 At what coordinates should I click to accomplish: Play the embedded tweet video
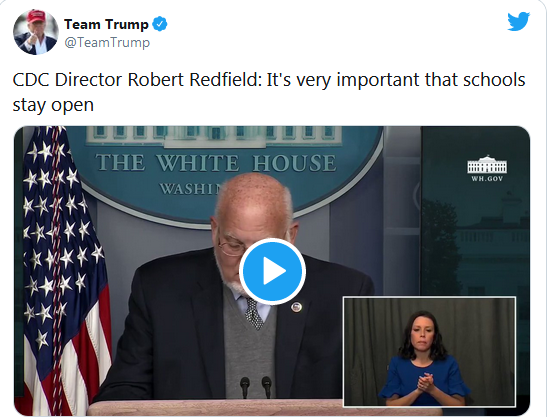272,271
